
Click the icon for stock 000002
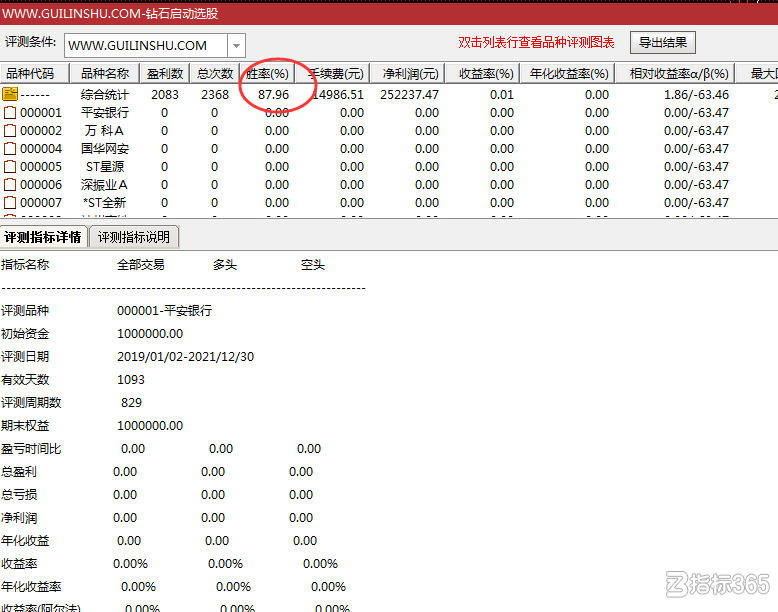click(x=9, y=131)
